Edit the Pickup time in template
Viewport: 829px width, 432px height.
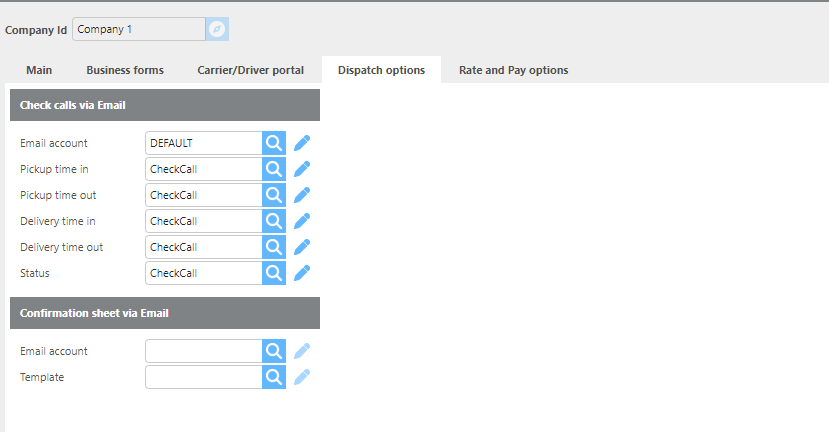click(302, 169)
